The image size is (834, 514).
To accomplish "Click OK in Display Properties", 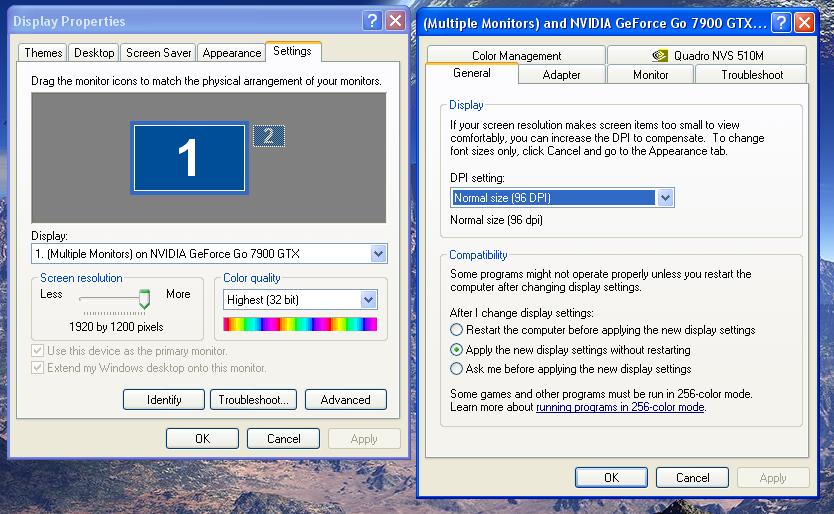I will click(x=202, y=438).
